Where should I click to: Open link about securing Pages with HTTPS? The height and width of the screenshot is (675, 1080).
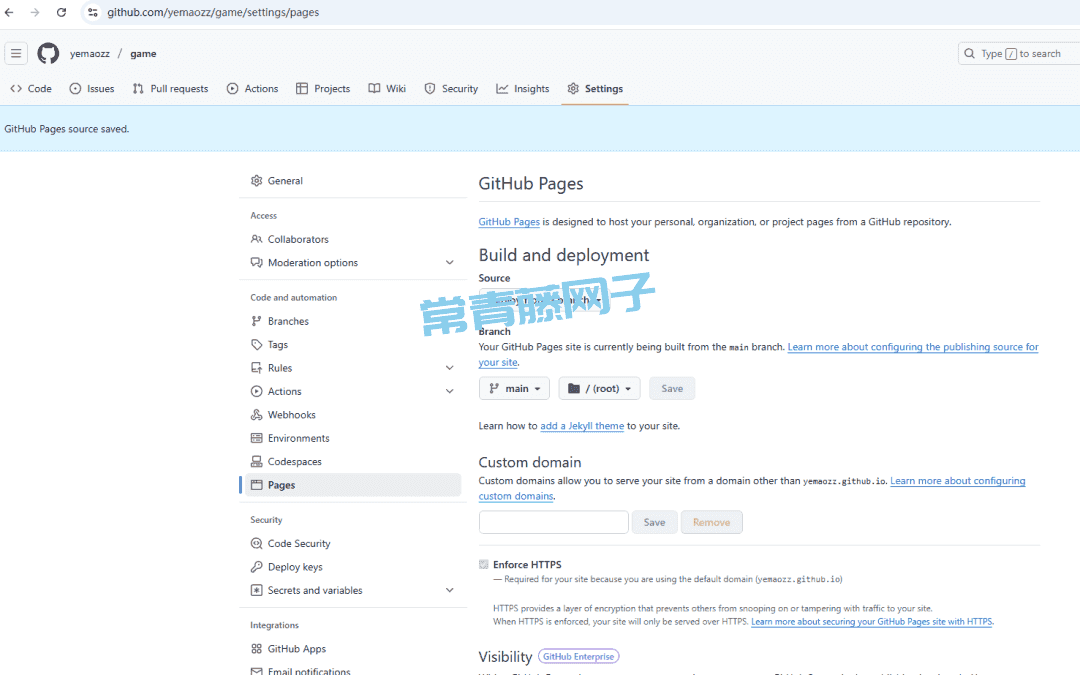(871, 621)
